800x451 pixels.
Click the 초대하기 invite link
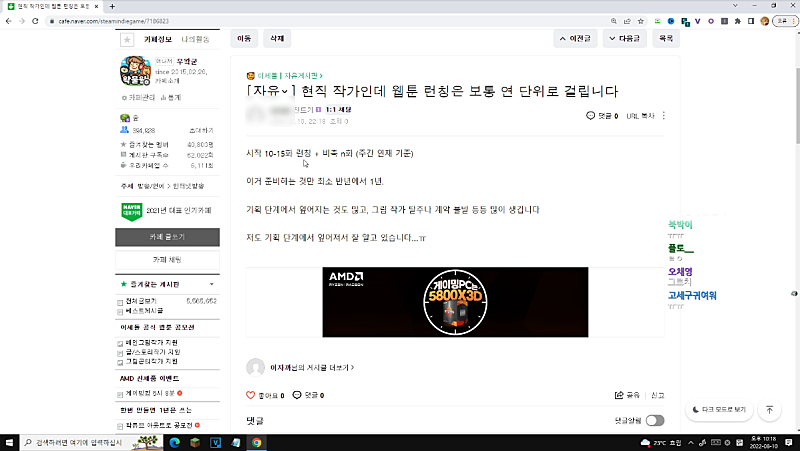(201, 131)
